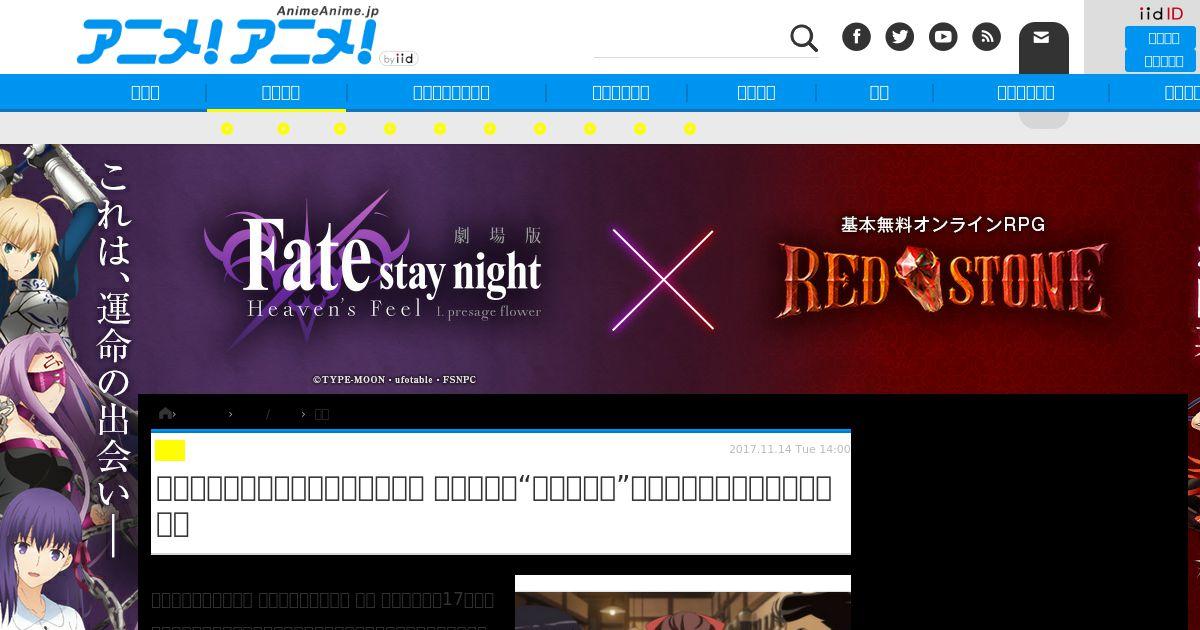Click the '基本無料オンラインRPG' banner text
This screenshot has height=630, width=1200.
[942, 225]
